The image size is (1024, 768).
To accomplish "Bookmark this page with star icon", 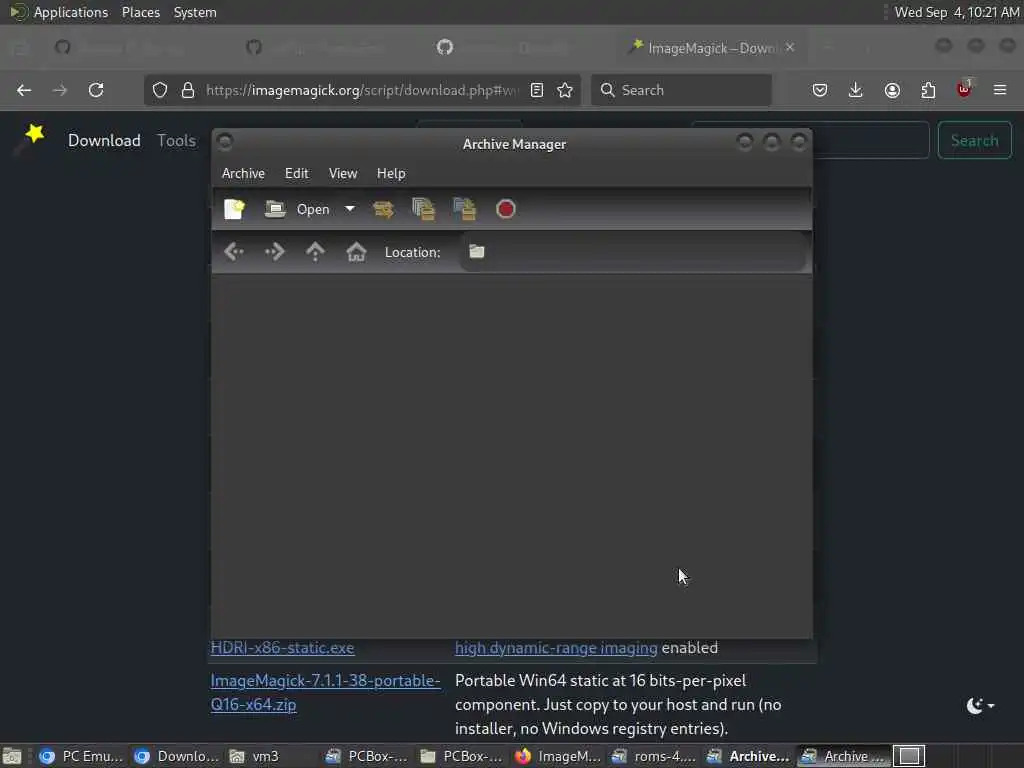I will click(x=566, y=90).
